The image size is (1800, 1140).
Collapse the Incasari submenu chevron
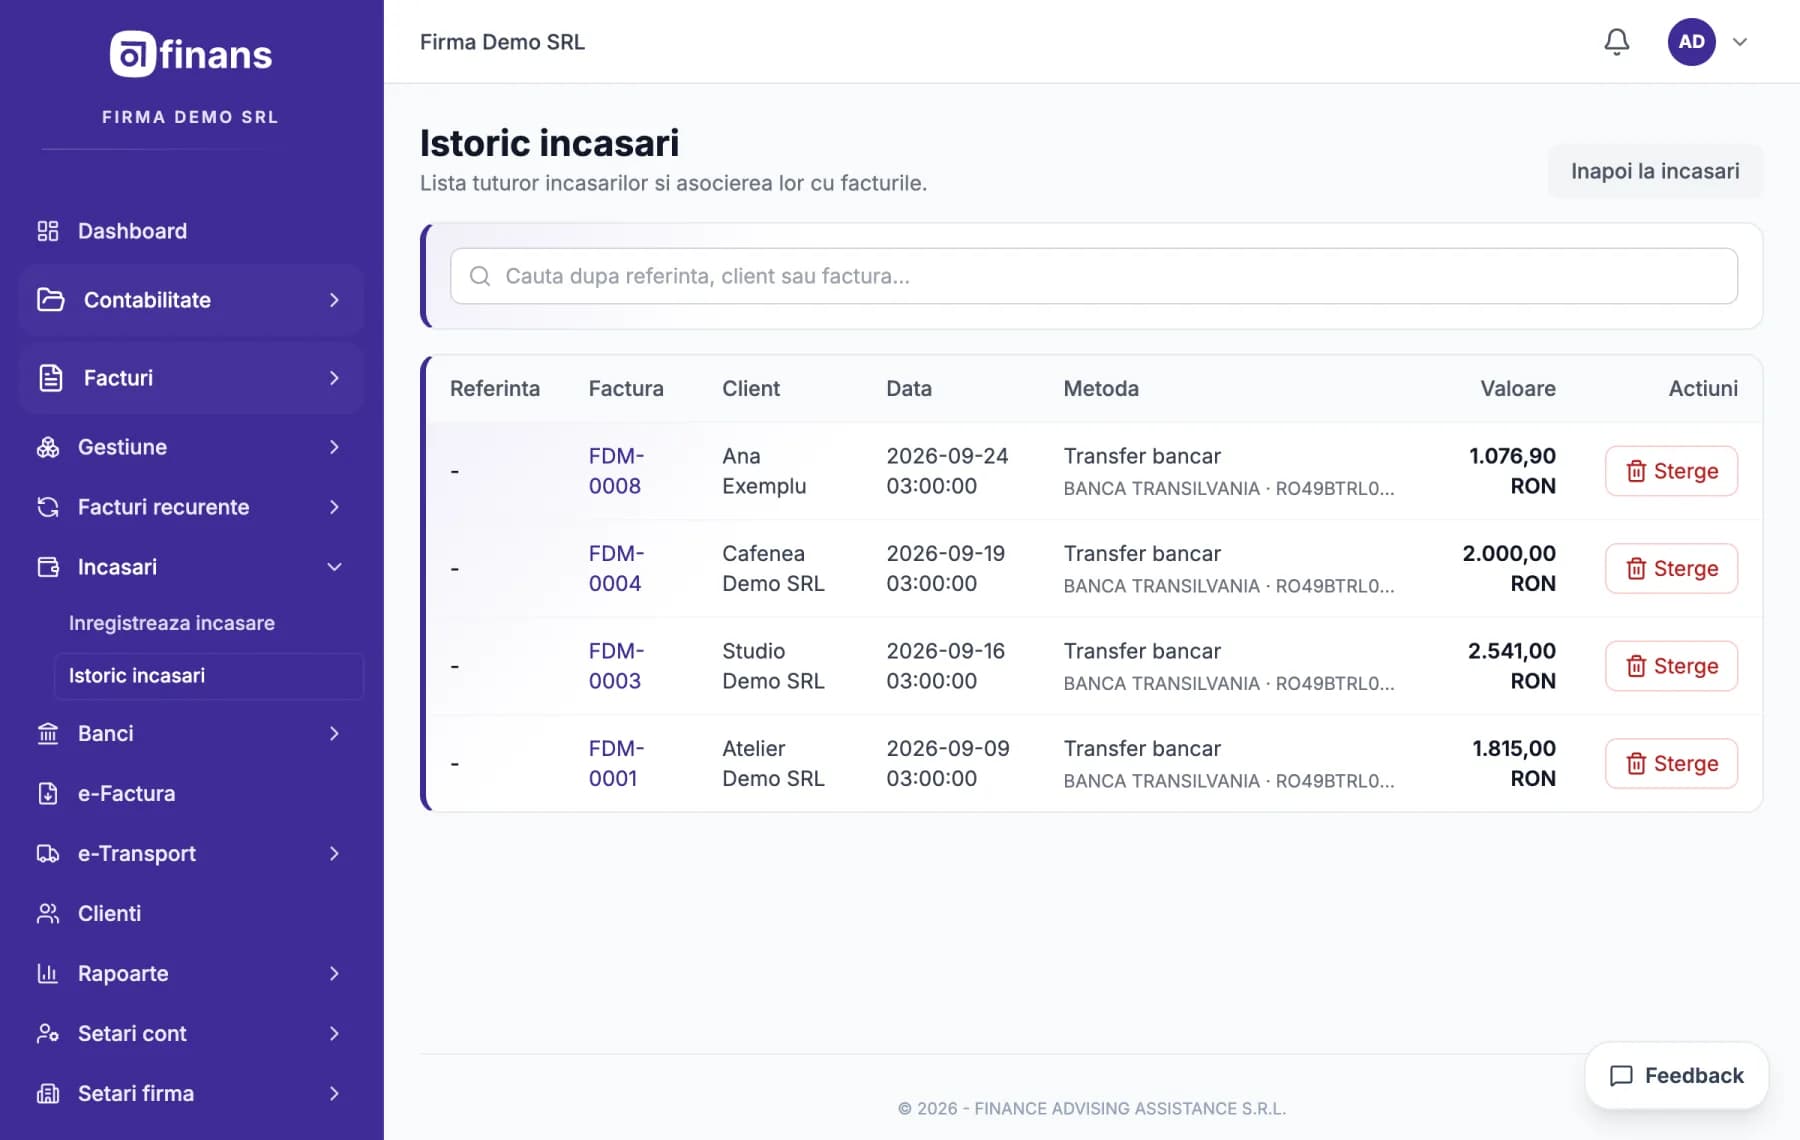click(334, 567)
